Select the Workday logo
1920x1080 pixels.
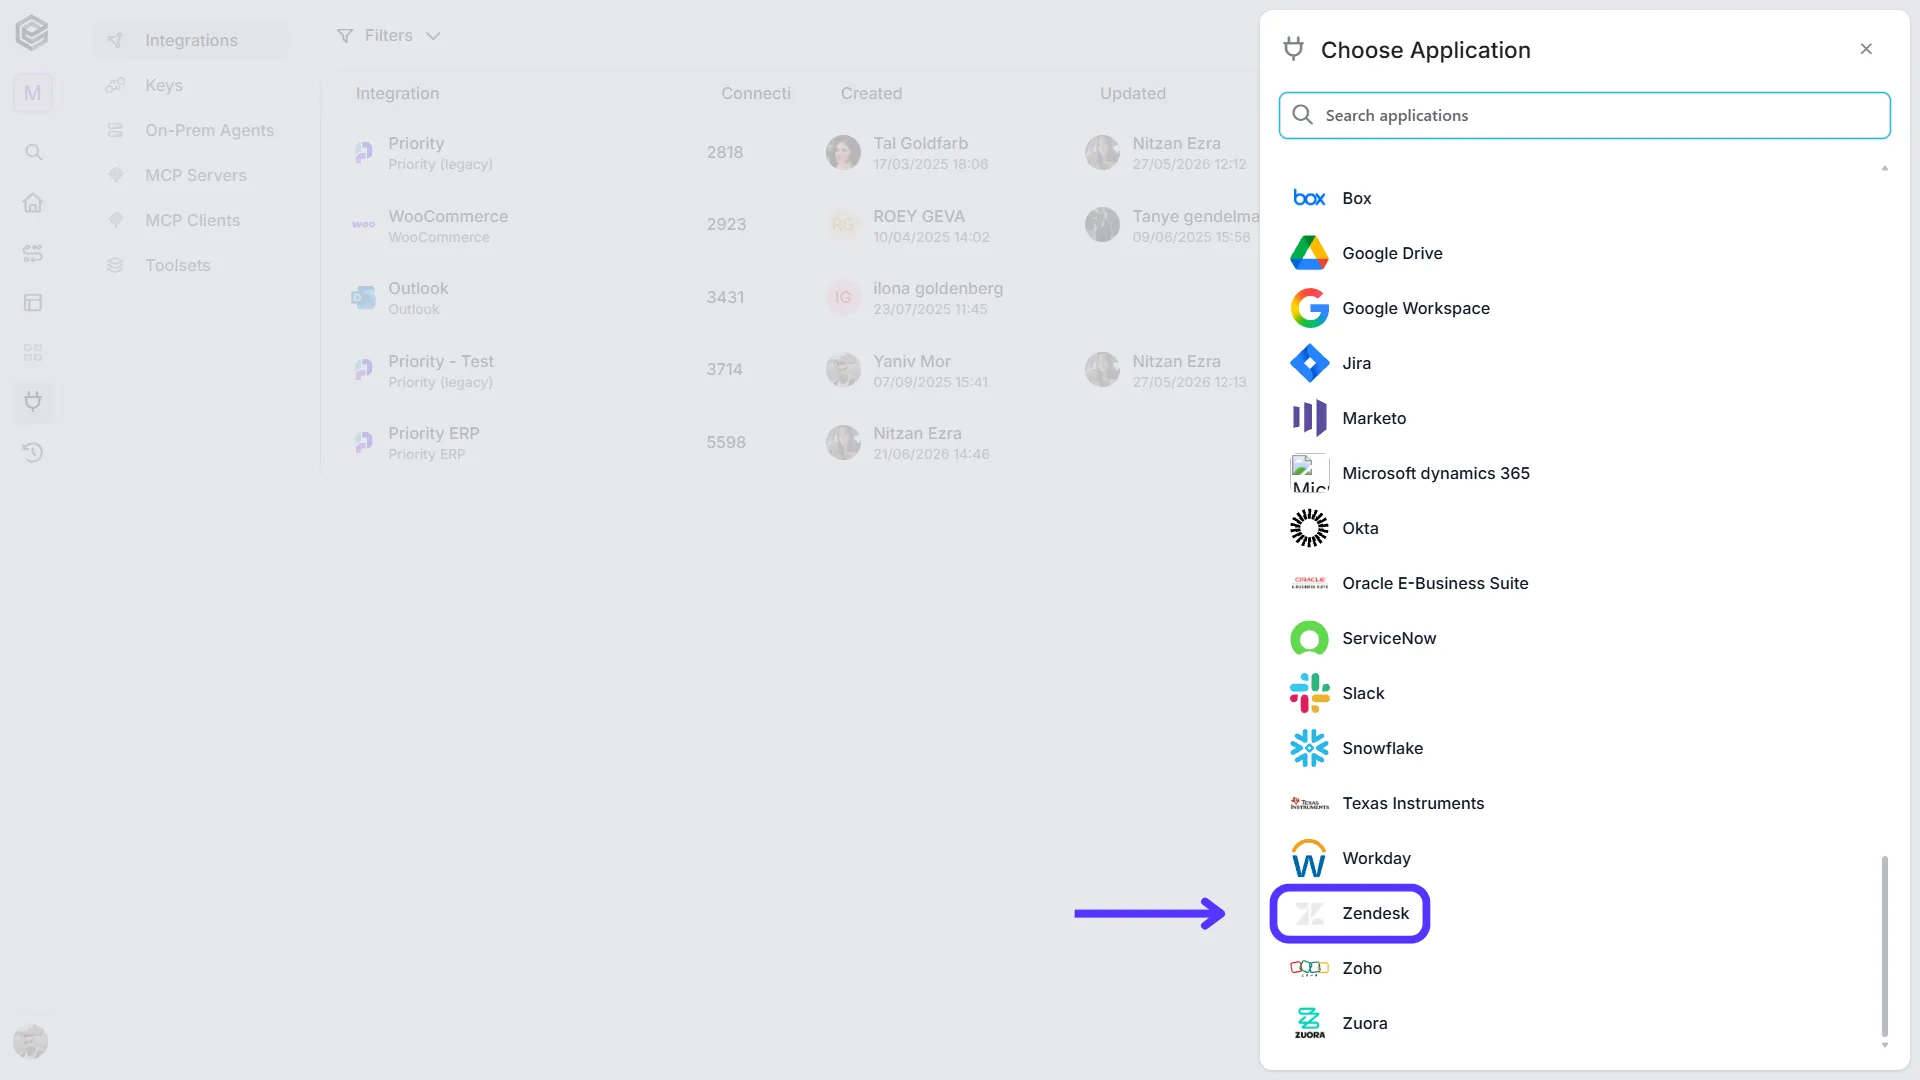point(1309,858)
